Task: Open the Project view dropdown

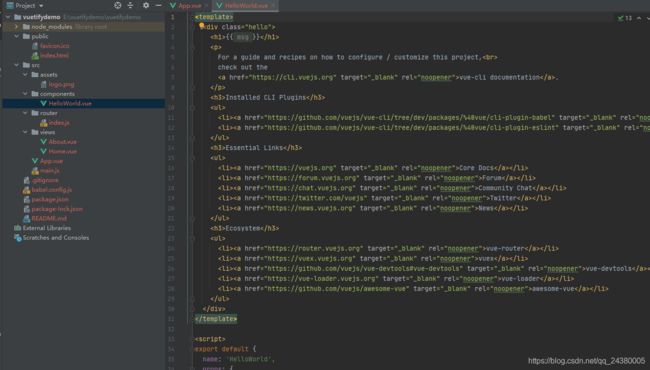Action: pyautogui.click(x=41, y=6)
